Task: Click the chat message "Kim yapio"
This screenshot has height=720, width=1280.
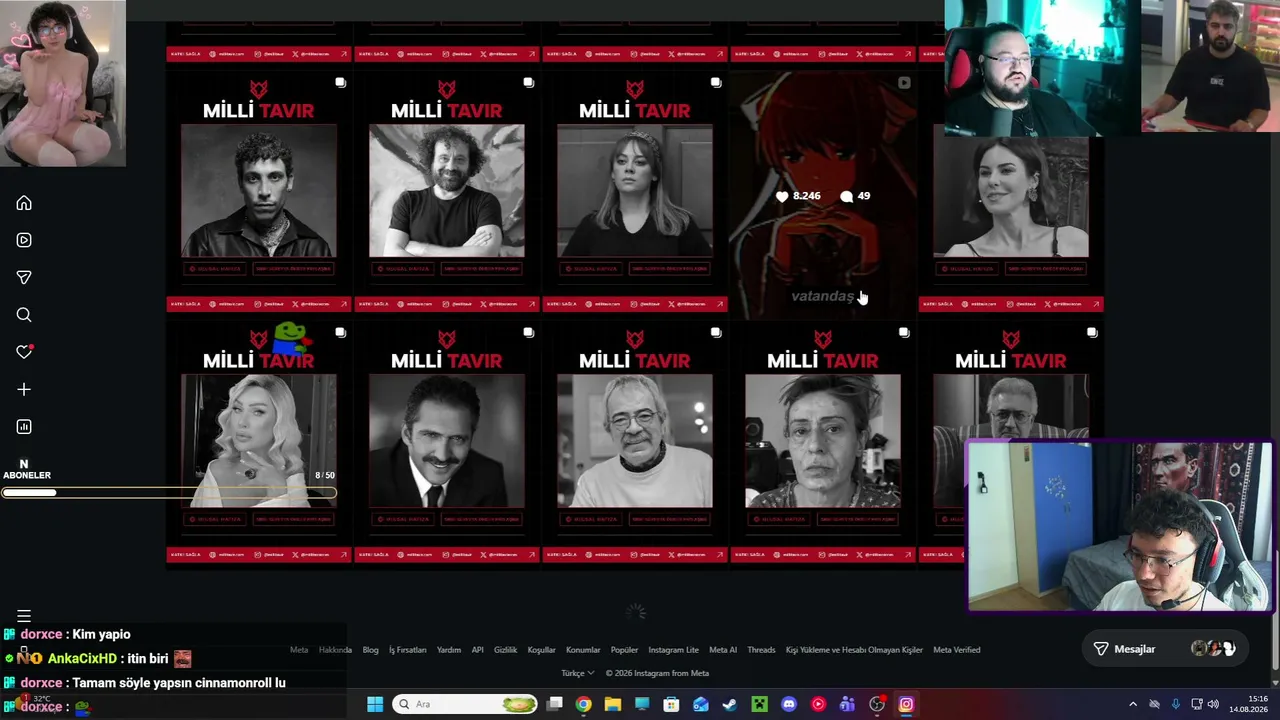Action: click(x=101, y=634)
